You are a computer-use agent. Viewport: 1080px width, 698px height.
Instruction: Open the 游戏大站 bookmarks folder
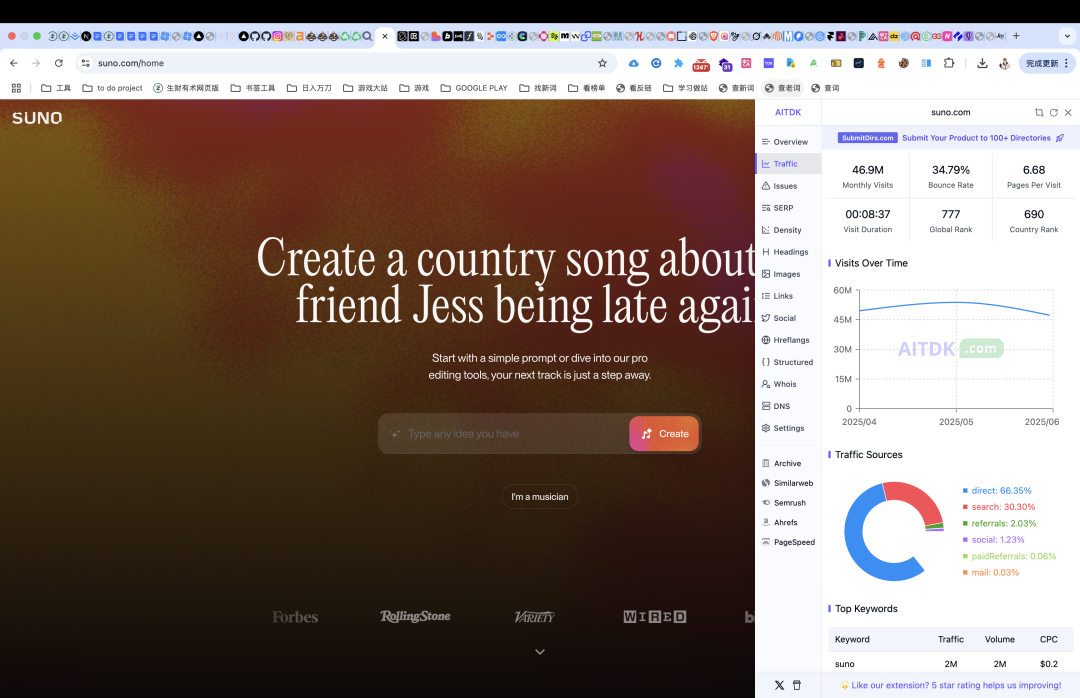(365, 88)
